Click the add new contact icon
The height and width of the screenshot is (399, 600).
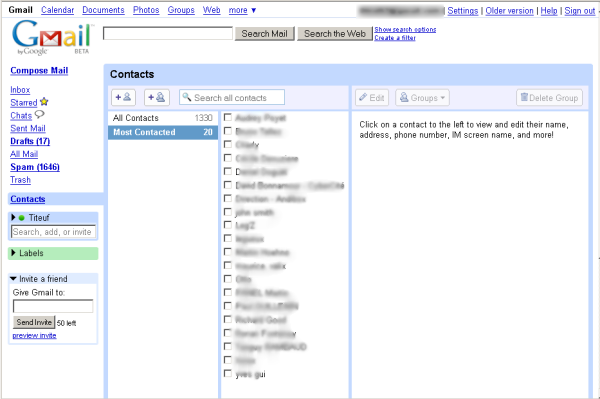point(123,97)
